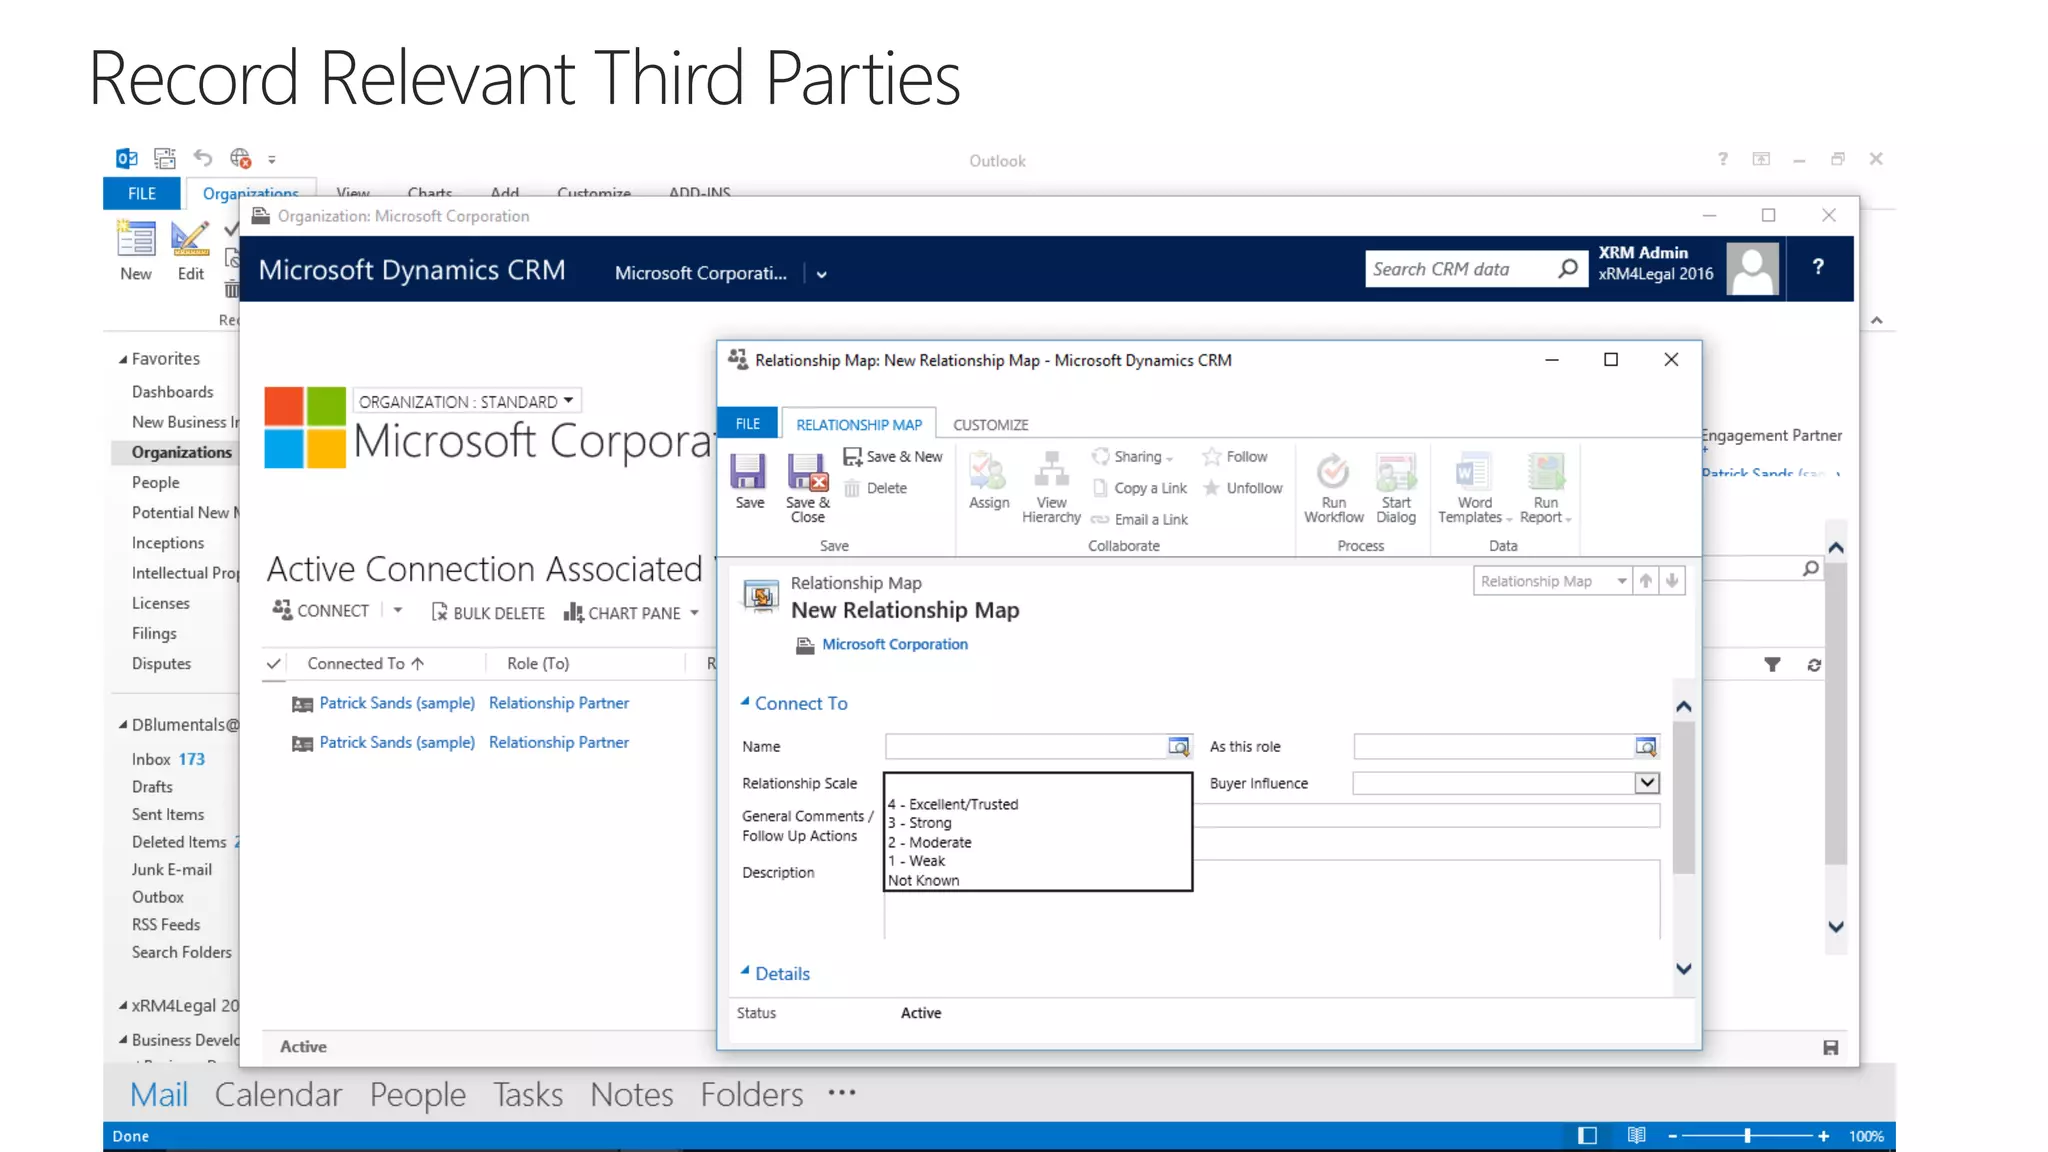This screenshot has width=2048, height=1152.
Task: Open the Microsoft Corporation link
Action: click(x=895, y=645)
